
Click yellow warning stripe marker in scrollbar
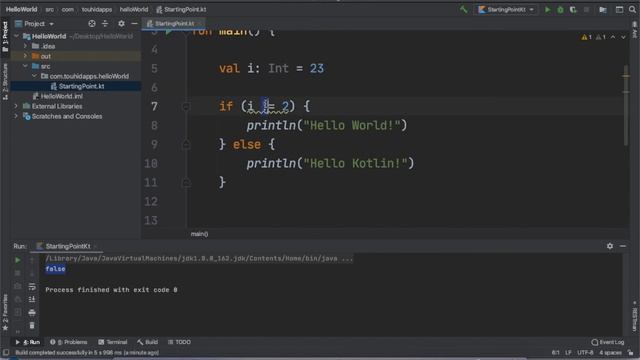pyautogui.click(x=626, y=76)
